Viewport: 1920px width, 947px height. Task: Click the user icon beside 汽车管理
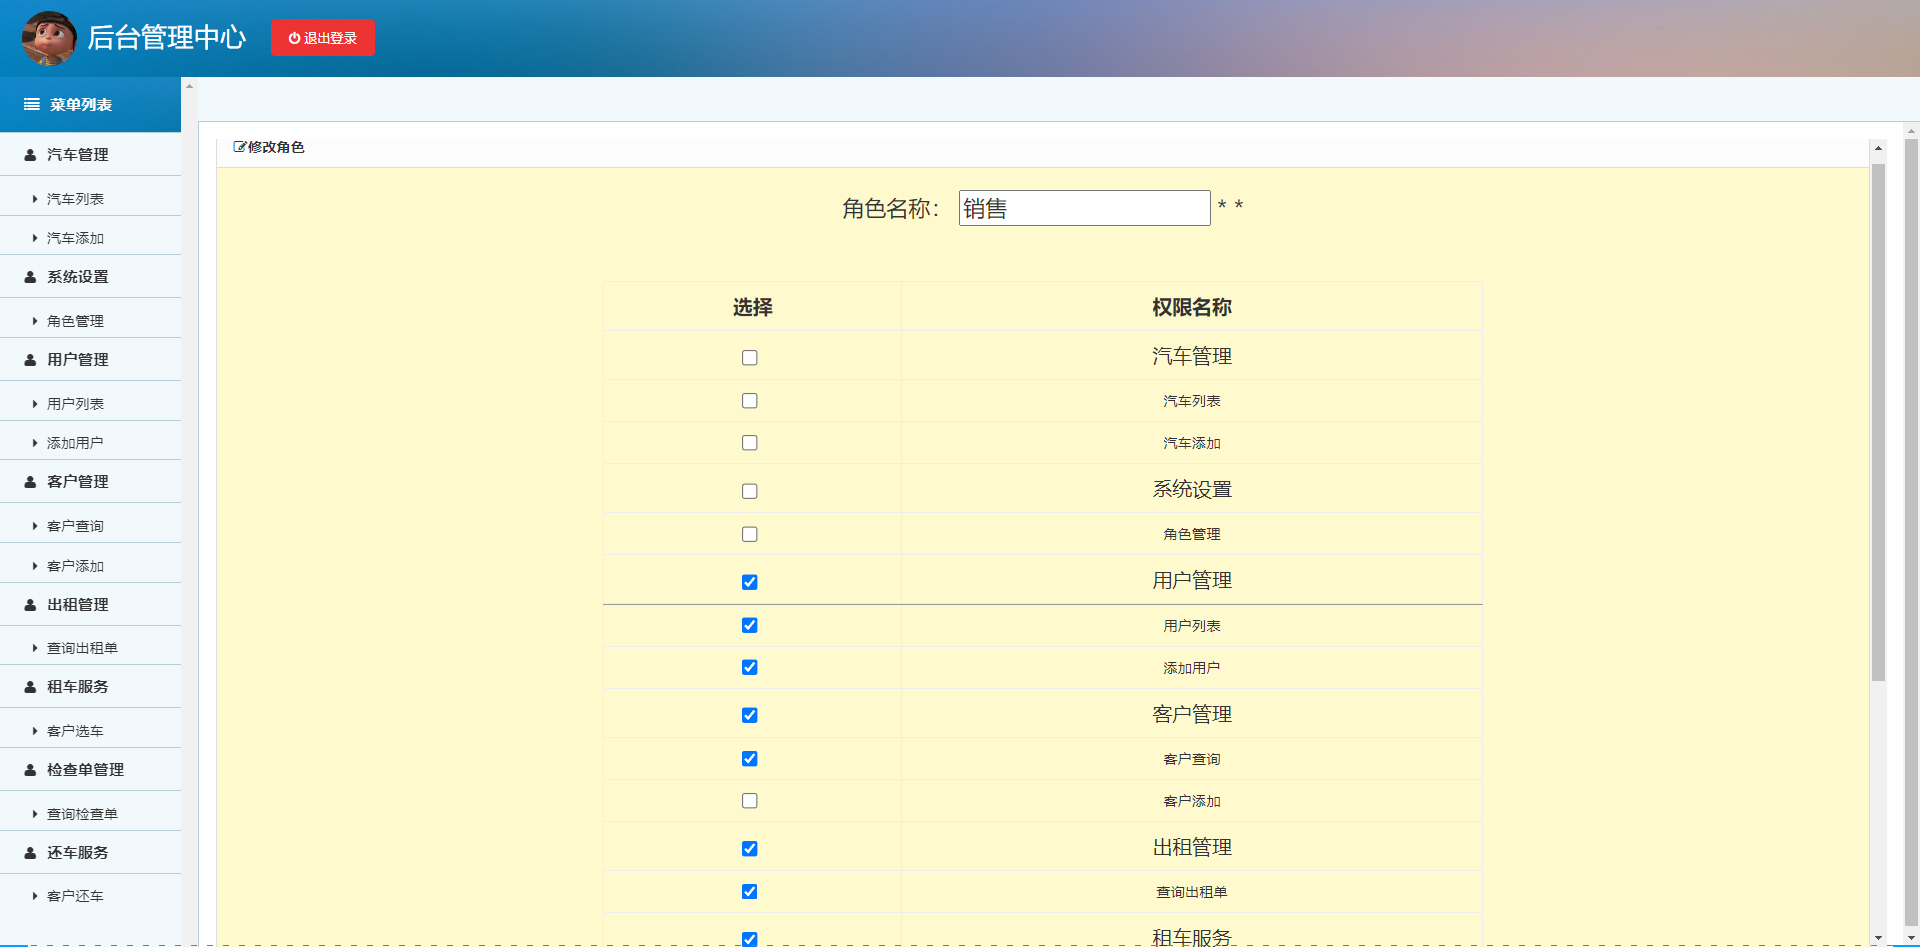pos(27,155)
